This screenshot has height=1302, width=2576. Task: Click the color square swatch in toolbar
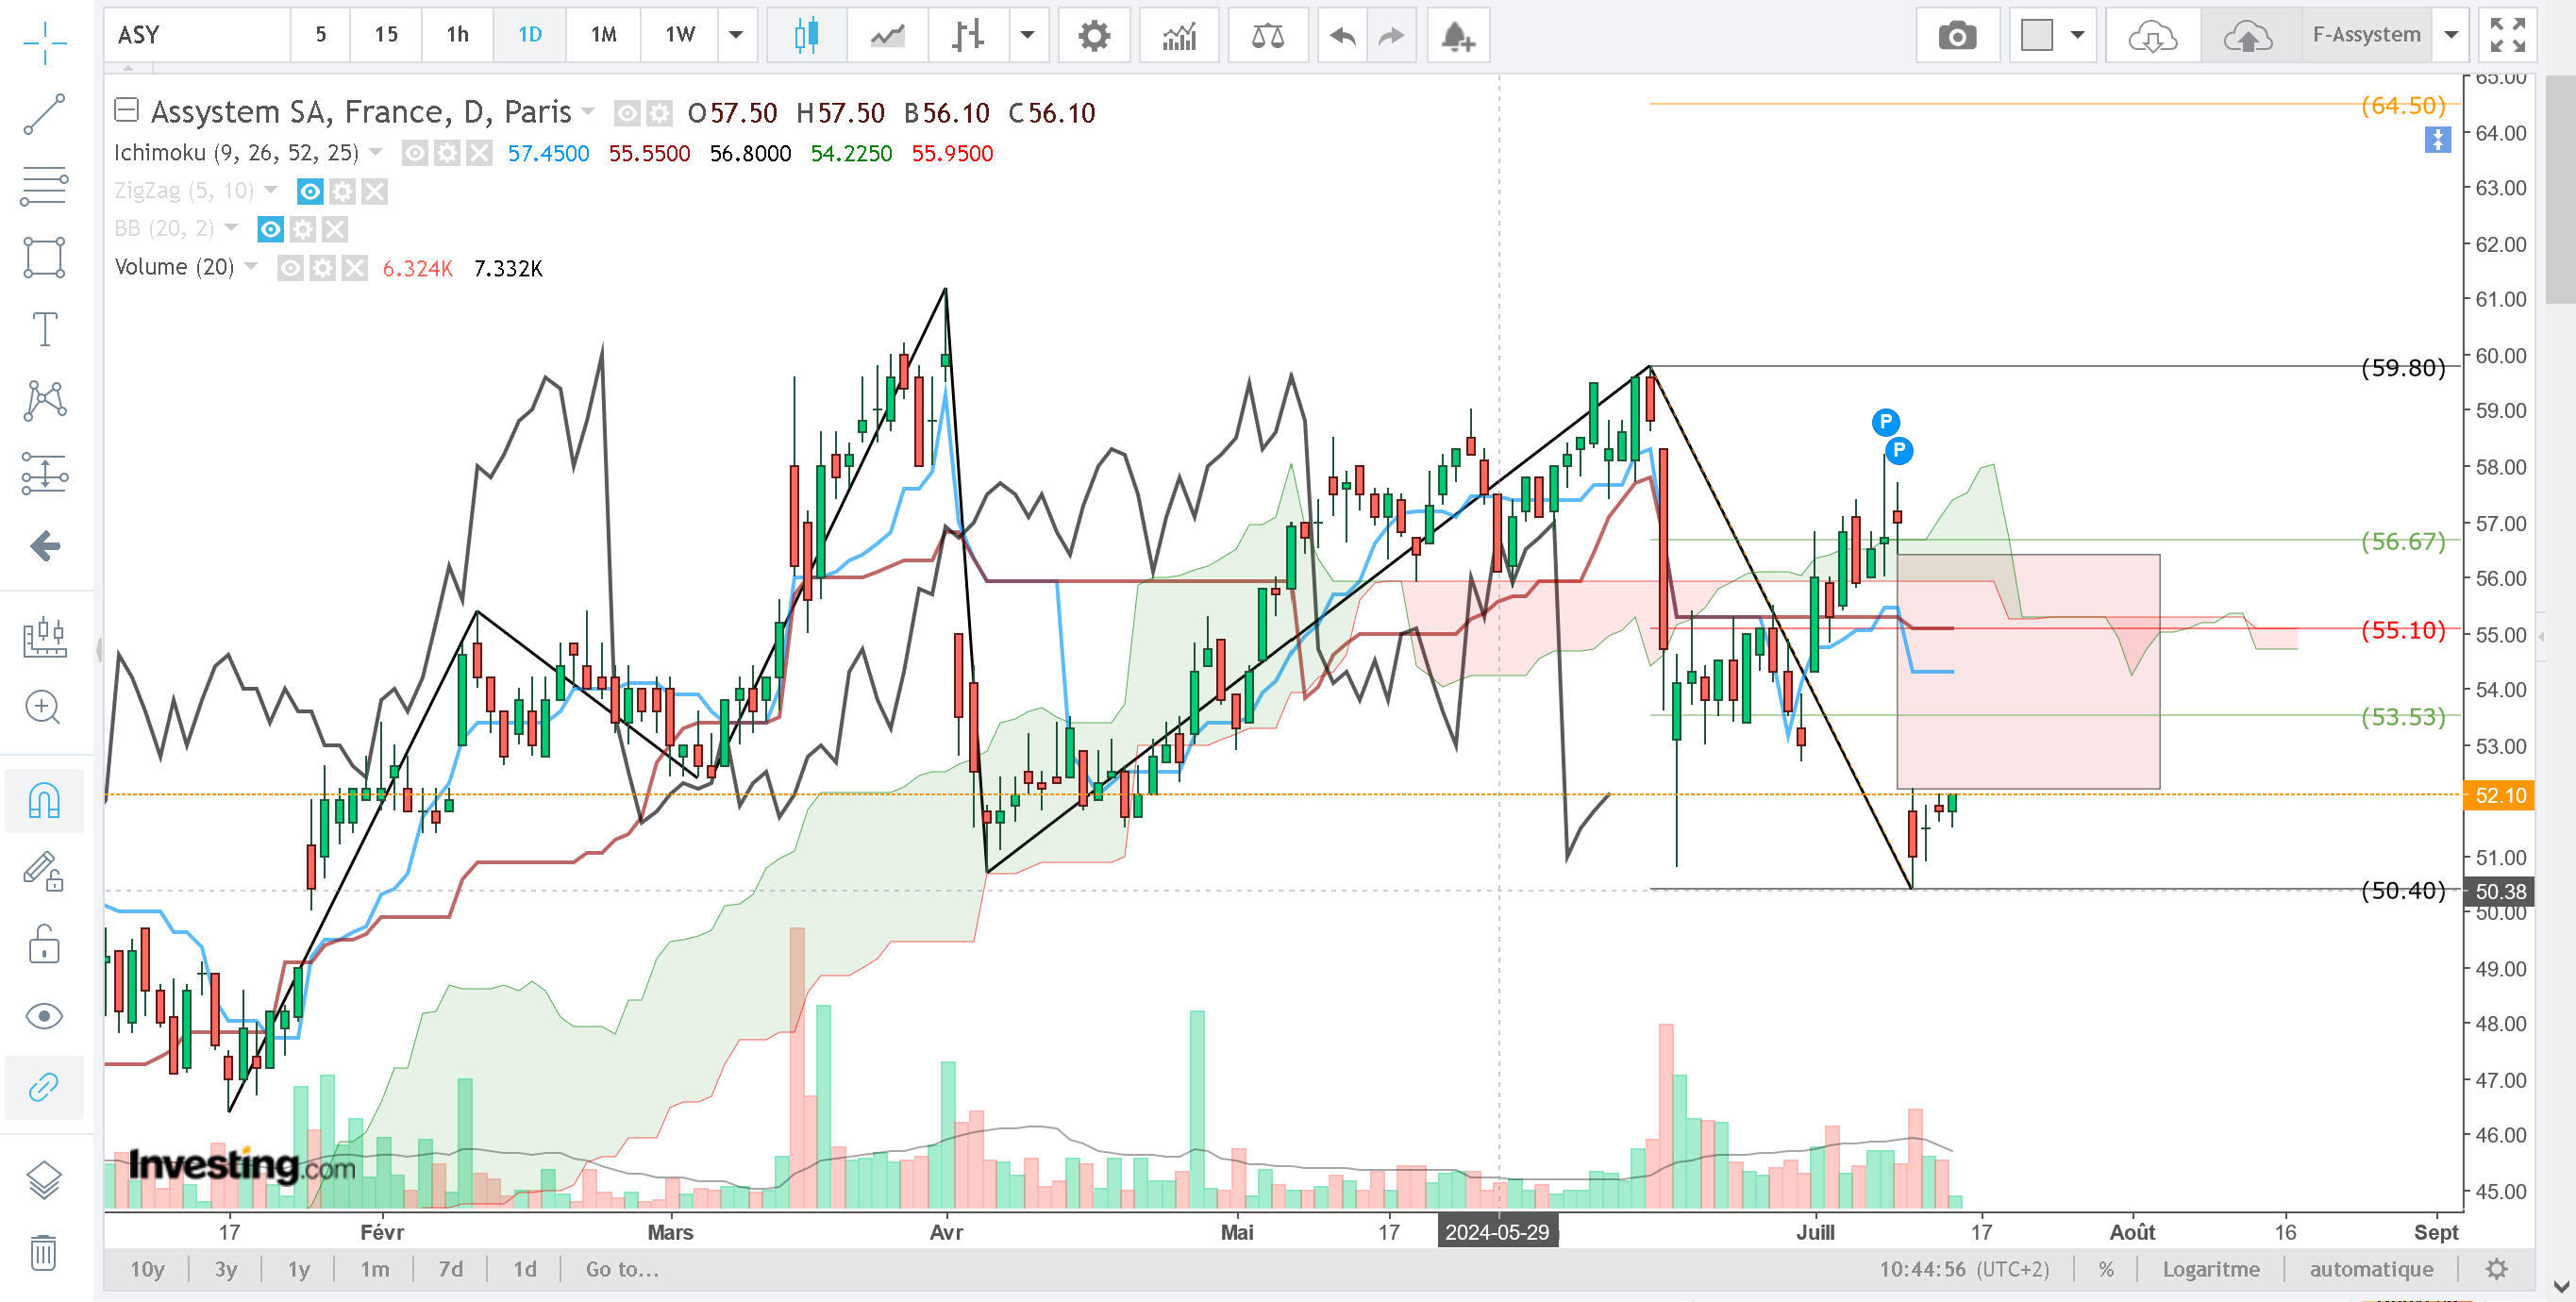(2036, 36)
